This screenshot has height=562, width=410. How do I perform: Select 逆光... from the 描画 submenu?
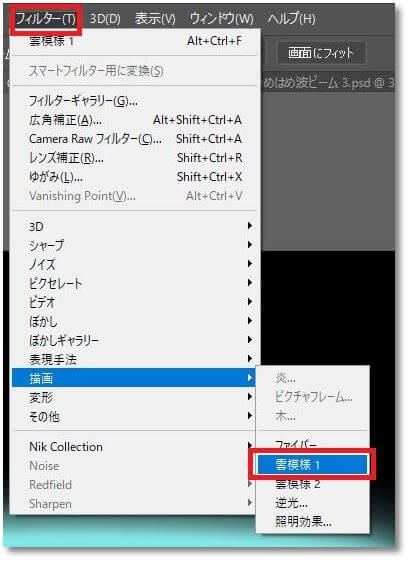312,503
